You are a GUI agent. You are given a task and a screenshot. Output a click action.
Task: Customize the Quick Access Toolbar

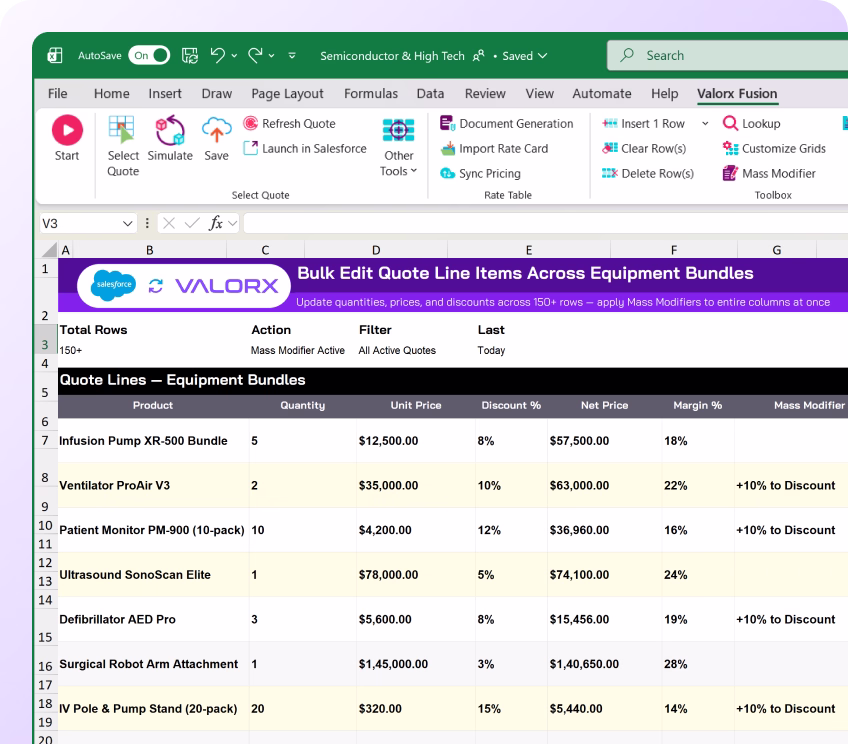292,56
